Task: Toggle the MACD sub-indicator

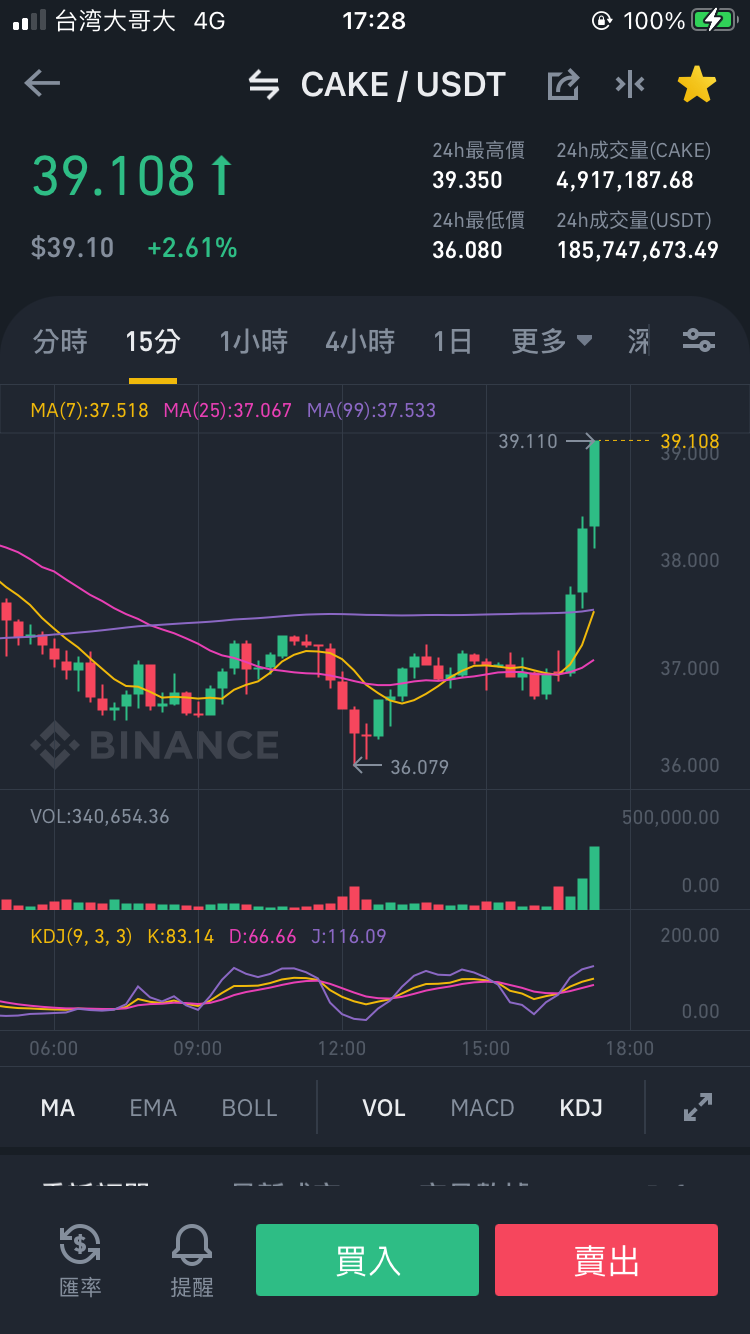Action: (482, 1108)
